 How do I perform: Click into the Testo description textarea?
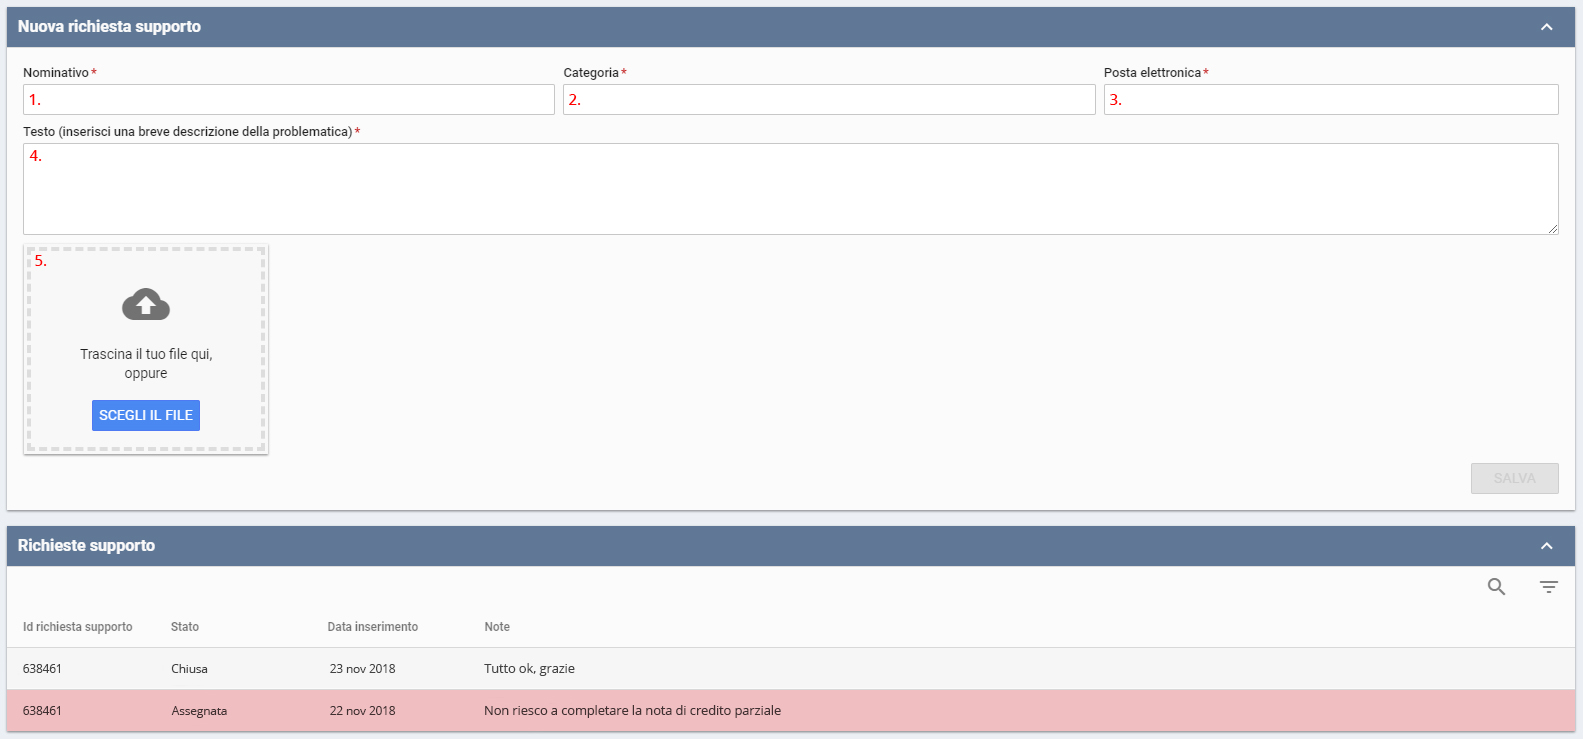[x=791, y=189]
